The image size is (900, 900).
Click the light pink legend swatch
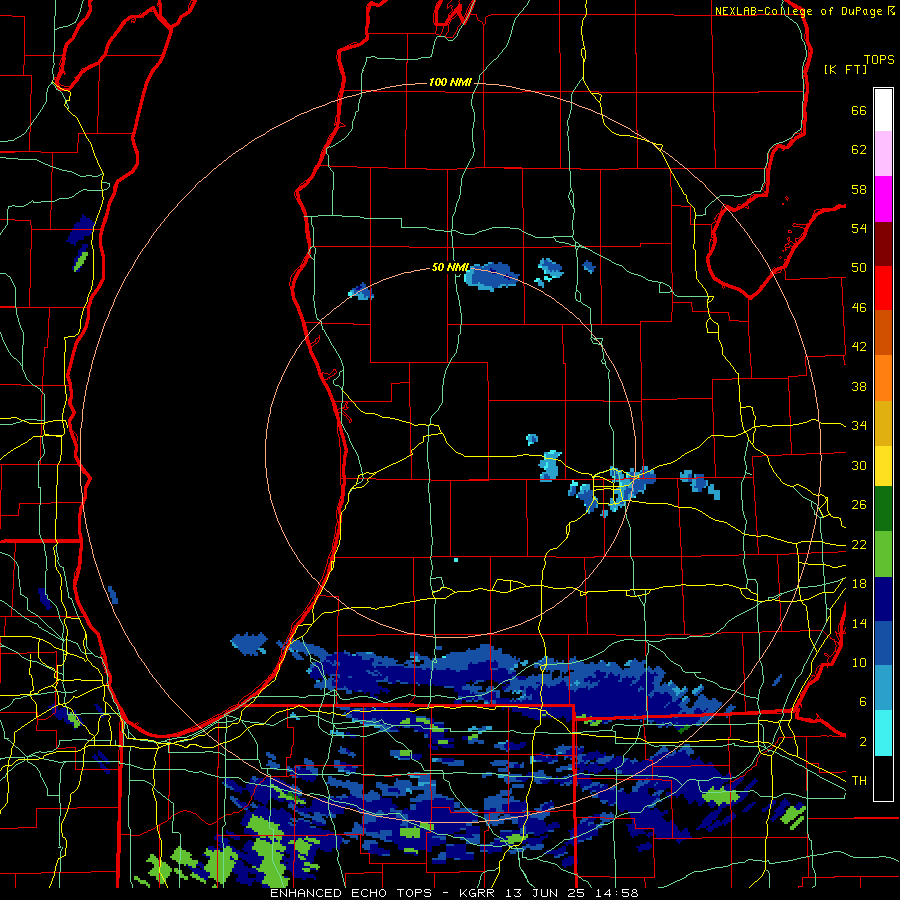(x=883, y=153)
